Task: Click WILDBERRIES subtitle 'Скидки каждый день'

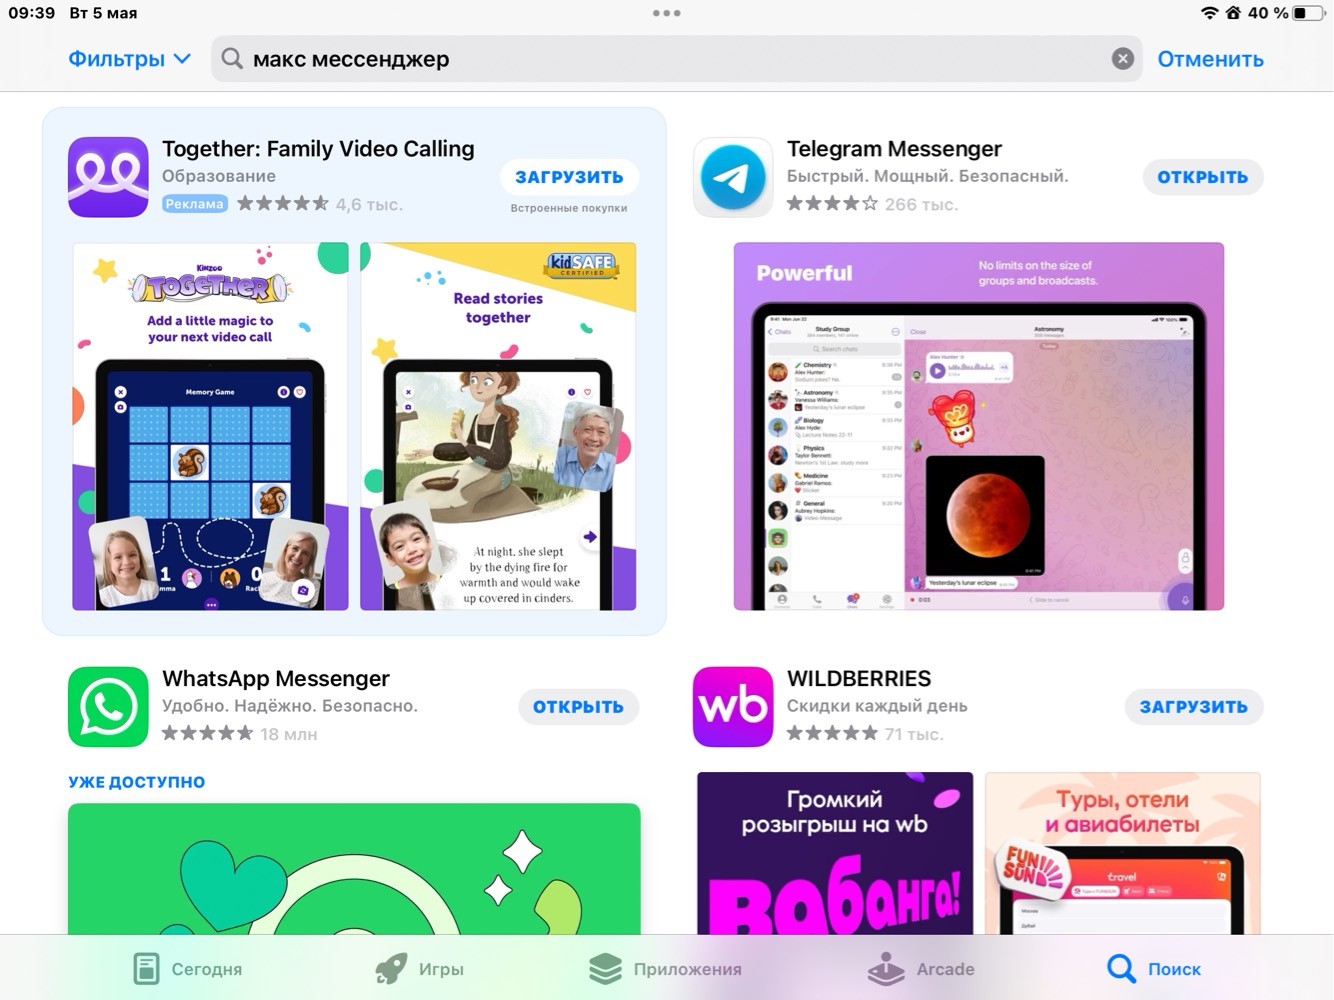Action: coord(877,706)
